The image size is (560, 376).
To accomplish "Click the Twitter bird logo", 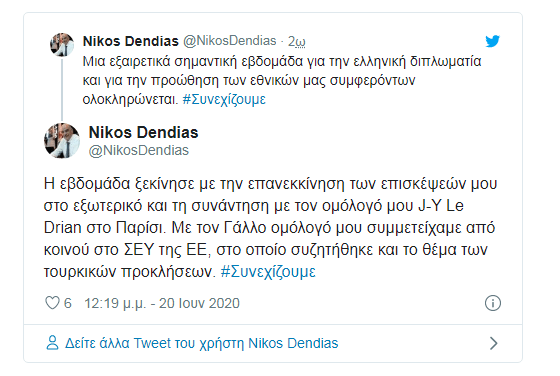I will 492,41.
